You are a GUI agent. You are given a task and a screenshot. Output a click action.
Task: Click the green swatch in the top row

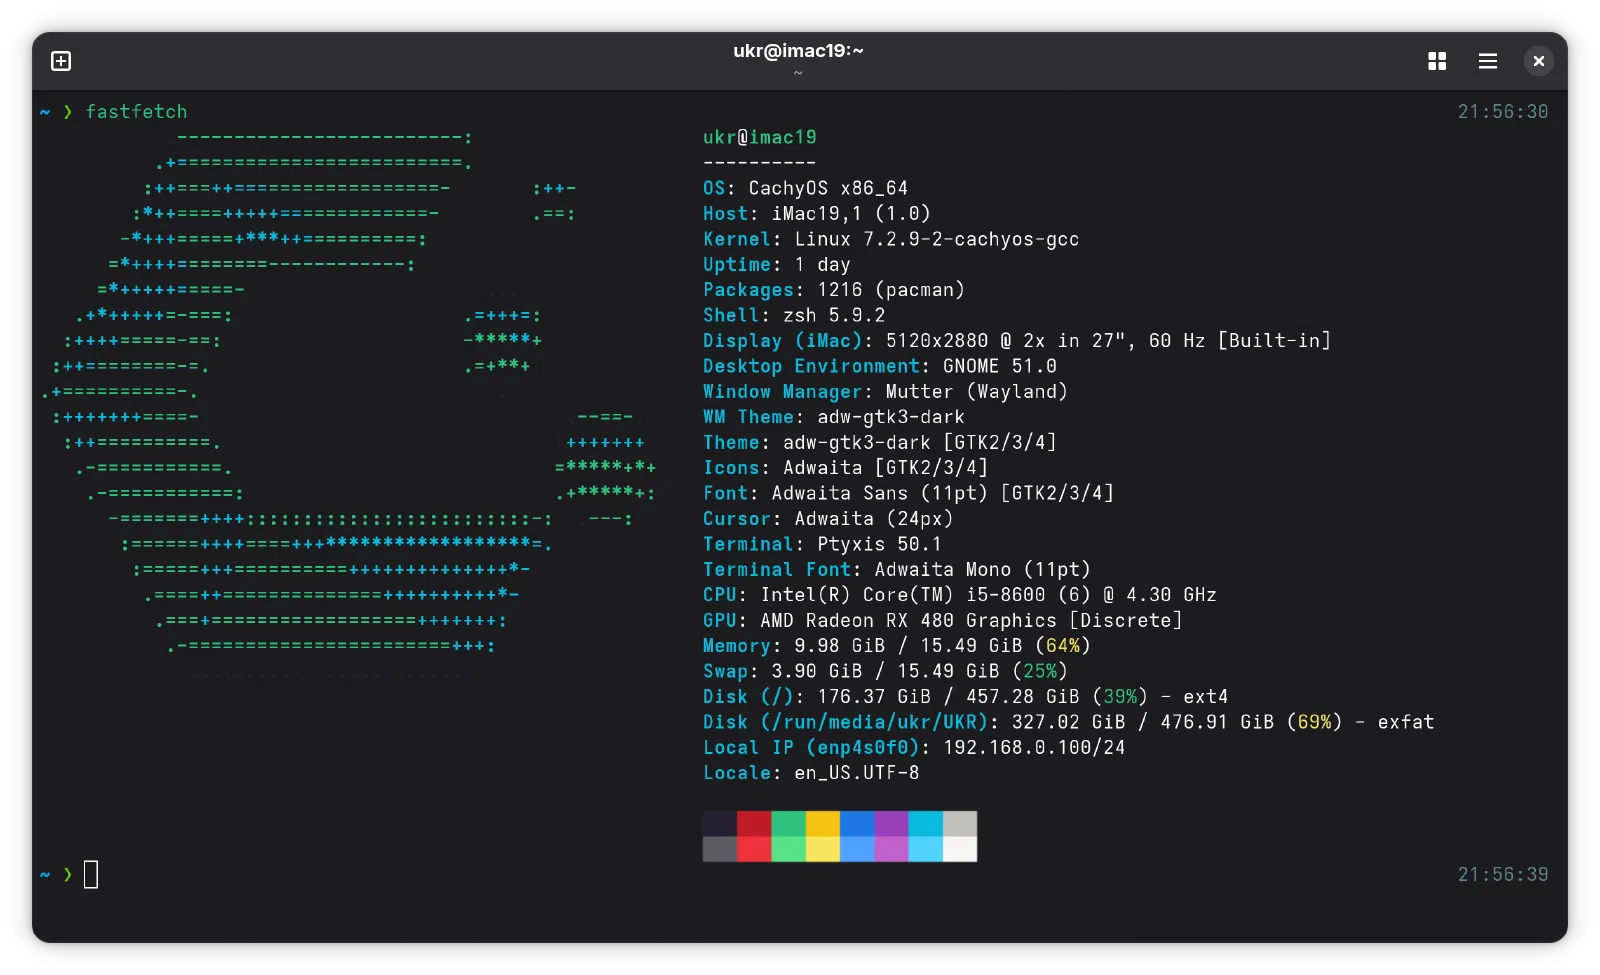click(x=788, y=823)
